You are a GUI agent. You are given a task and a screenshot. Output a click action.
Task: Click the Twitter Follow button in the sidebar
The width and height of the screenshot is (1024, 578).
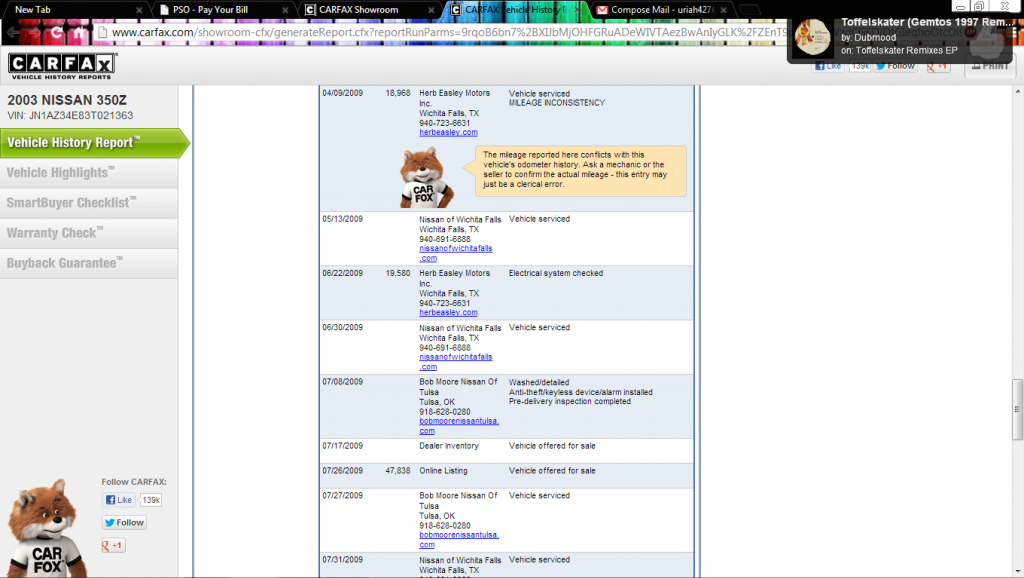pos(124,522)
